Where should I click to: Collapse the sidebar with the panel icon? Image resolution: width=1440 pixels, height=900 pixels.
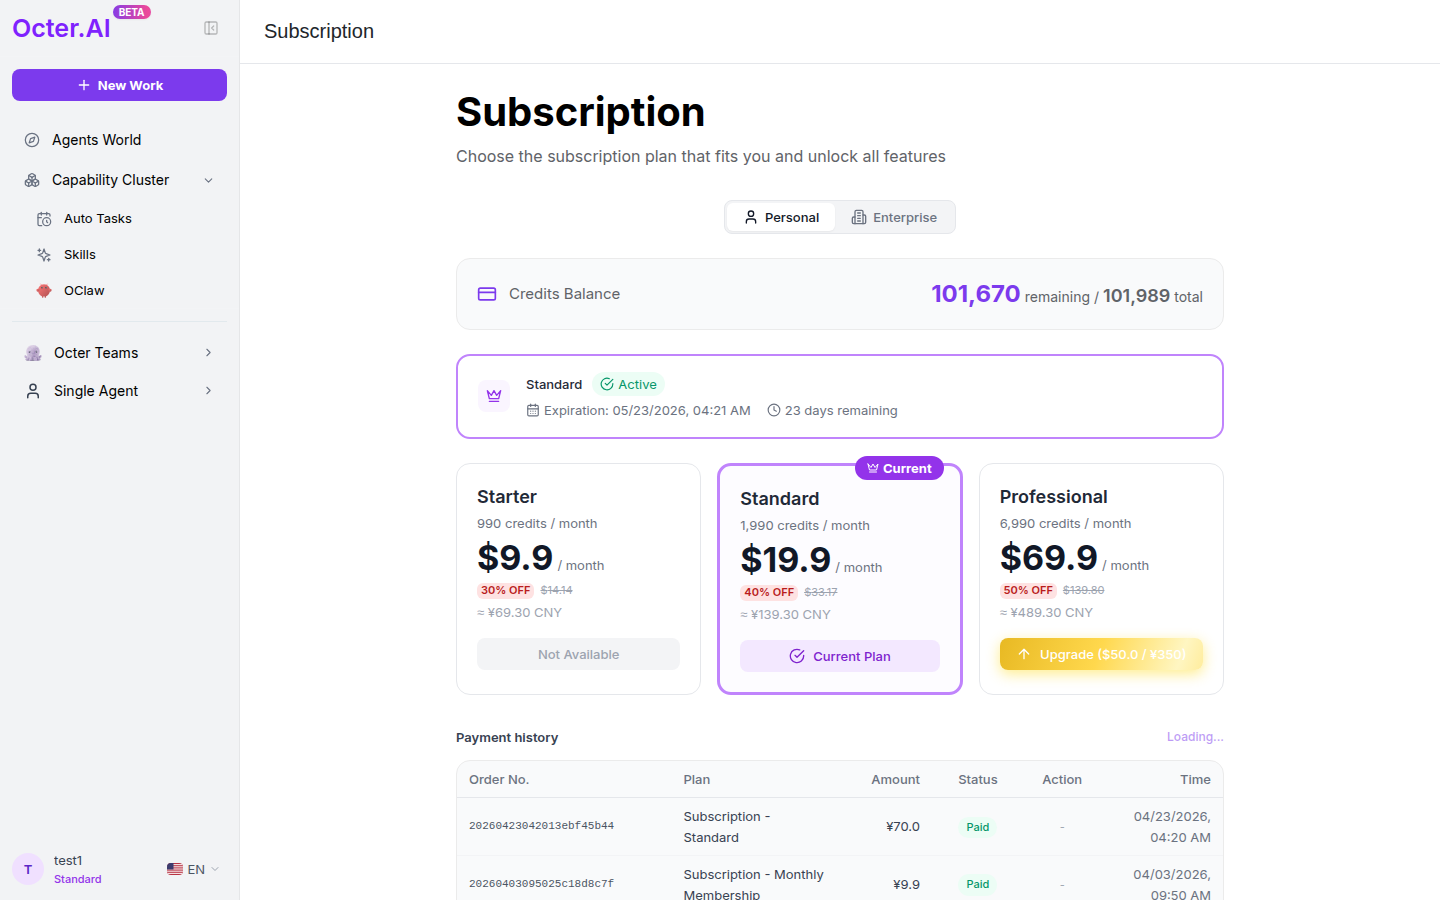(x=211, y=28)
